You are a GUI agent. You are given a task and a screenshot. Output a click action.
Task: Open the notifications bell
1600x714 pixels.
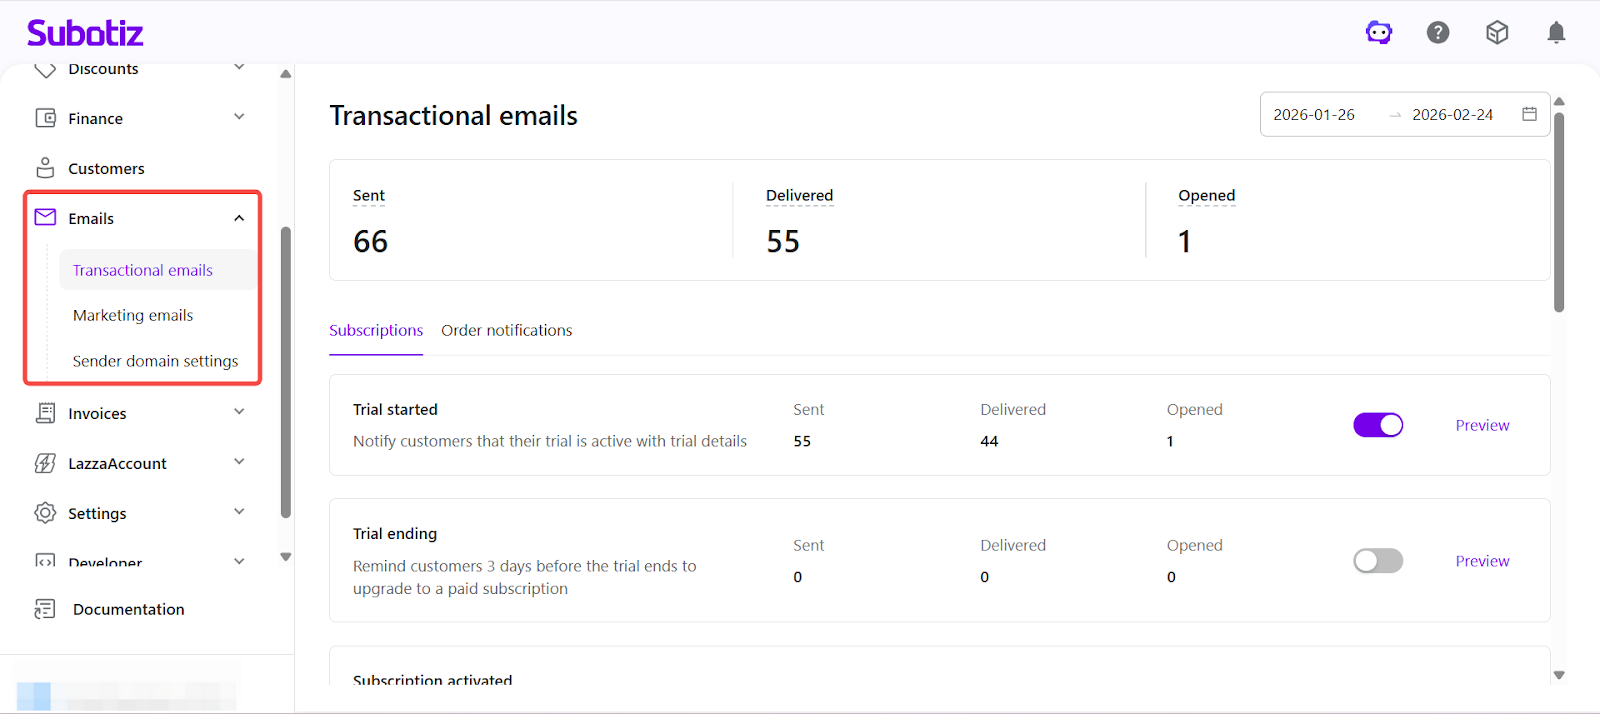pyautogui.click(x=1556, y=33)
